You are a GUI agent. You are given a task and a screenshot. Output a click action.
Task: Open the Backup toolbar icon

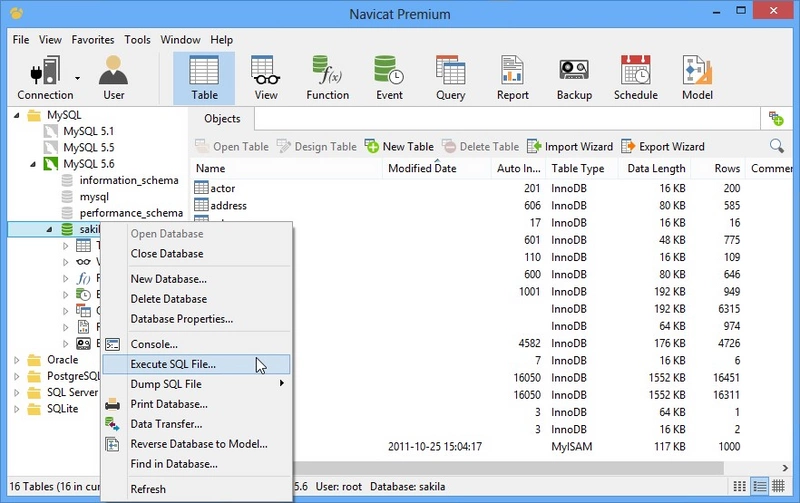point(574,78)
